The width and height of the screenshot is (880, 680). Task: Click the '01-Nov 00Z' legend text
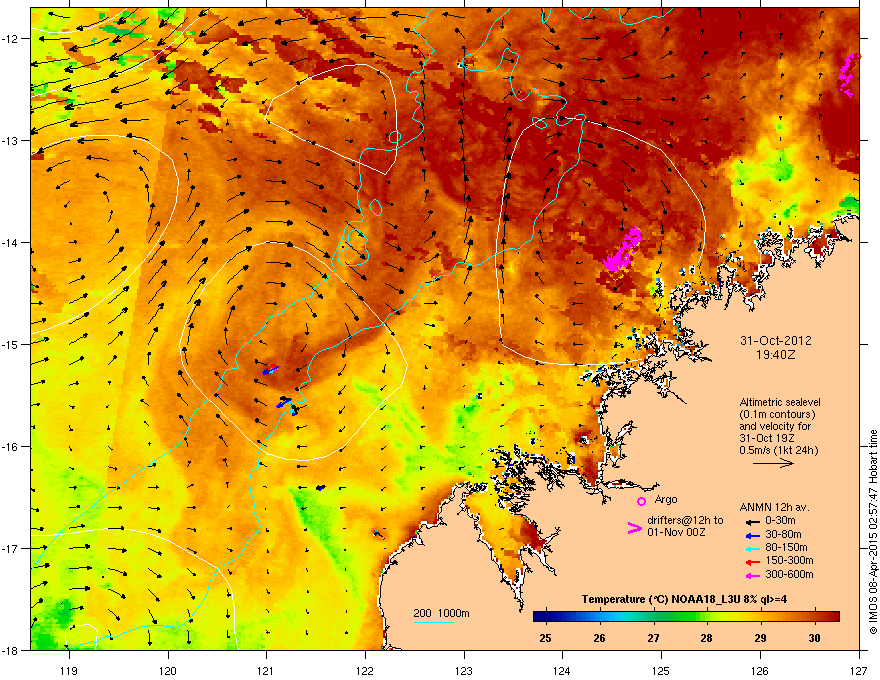pyautogui.click(x=676, y=532)
